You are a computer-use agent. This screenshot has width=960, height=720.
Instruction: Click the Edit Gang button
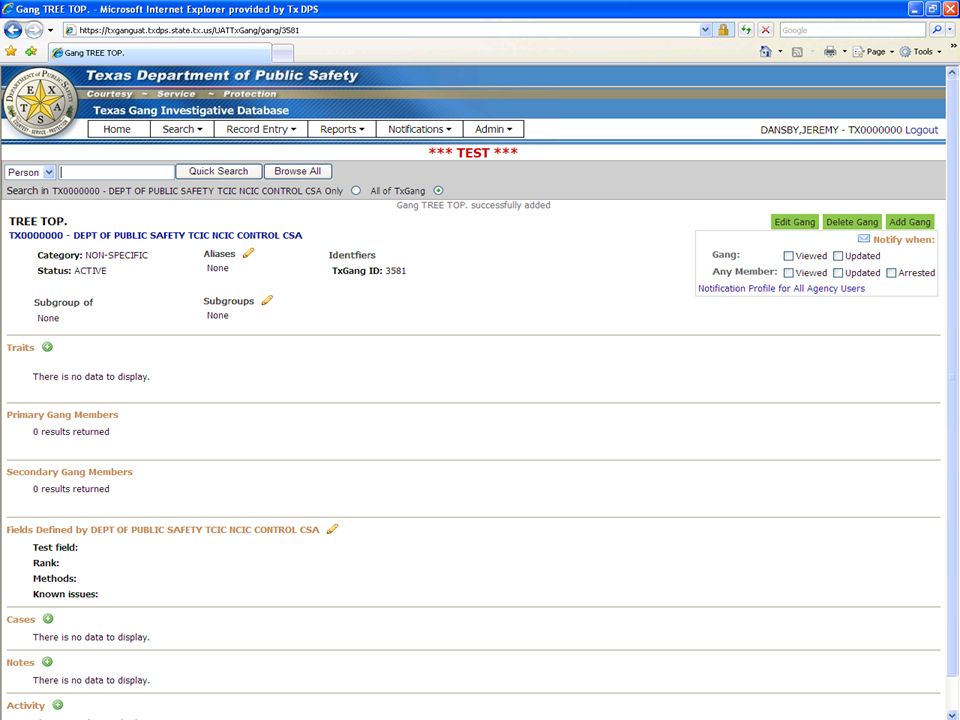[795, 222]
